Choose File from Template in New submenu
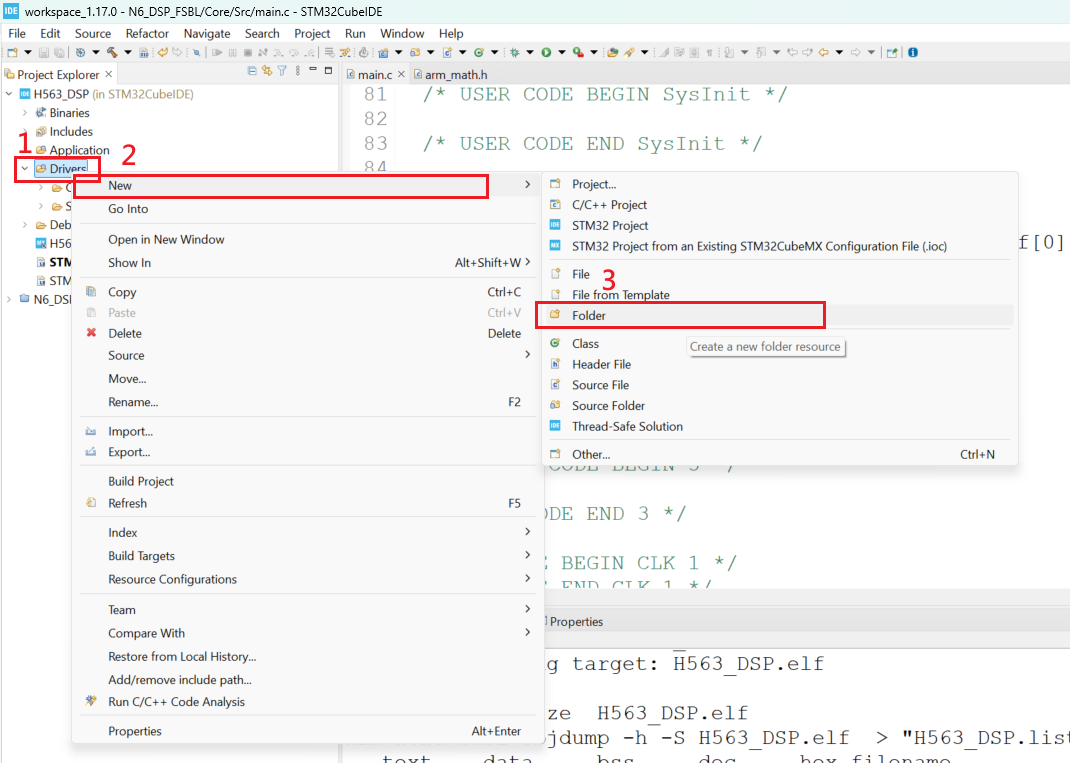This screenshot has width=1070, height=763. click(779, 295)
